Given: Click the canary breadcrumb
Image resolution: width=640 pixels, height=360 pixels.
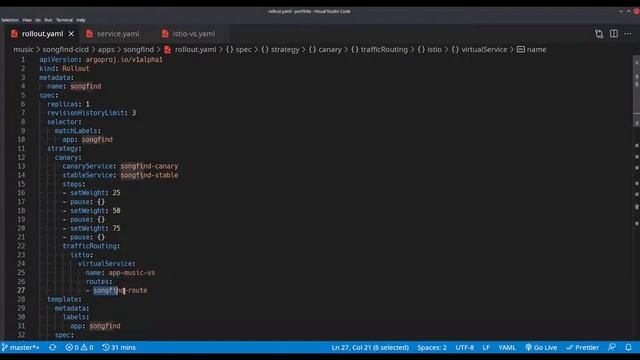Looking at the screenshot, I should click(x=325, y=49).
